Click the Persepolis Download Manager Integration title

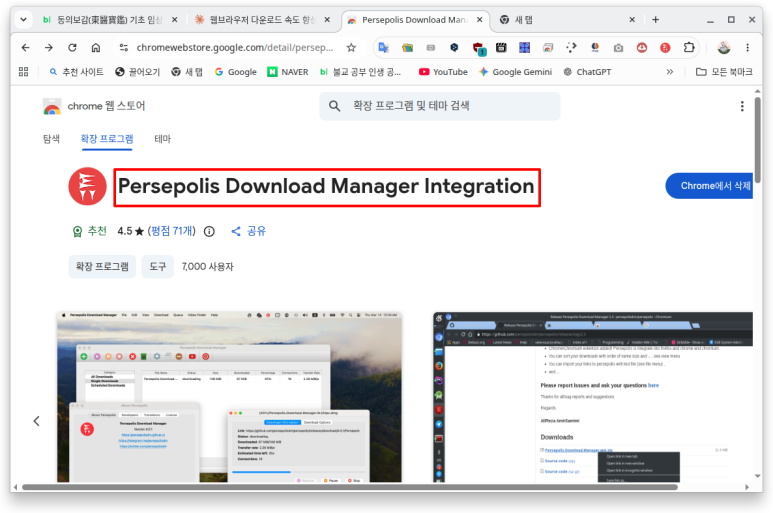326,186
